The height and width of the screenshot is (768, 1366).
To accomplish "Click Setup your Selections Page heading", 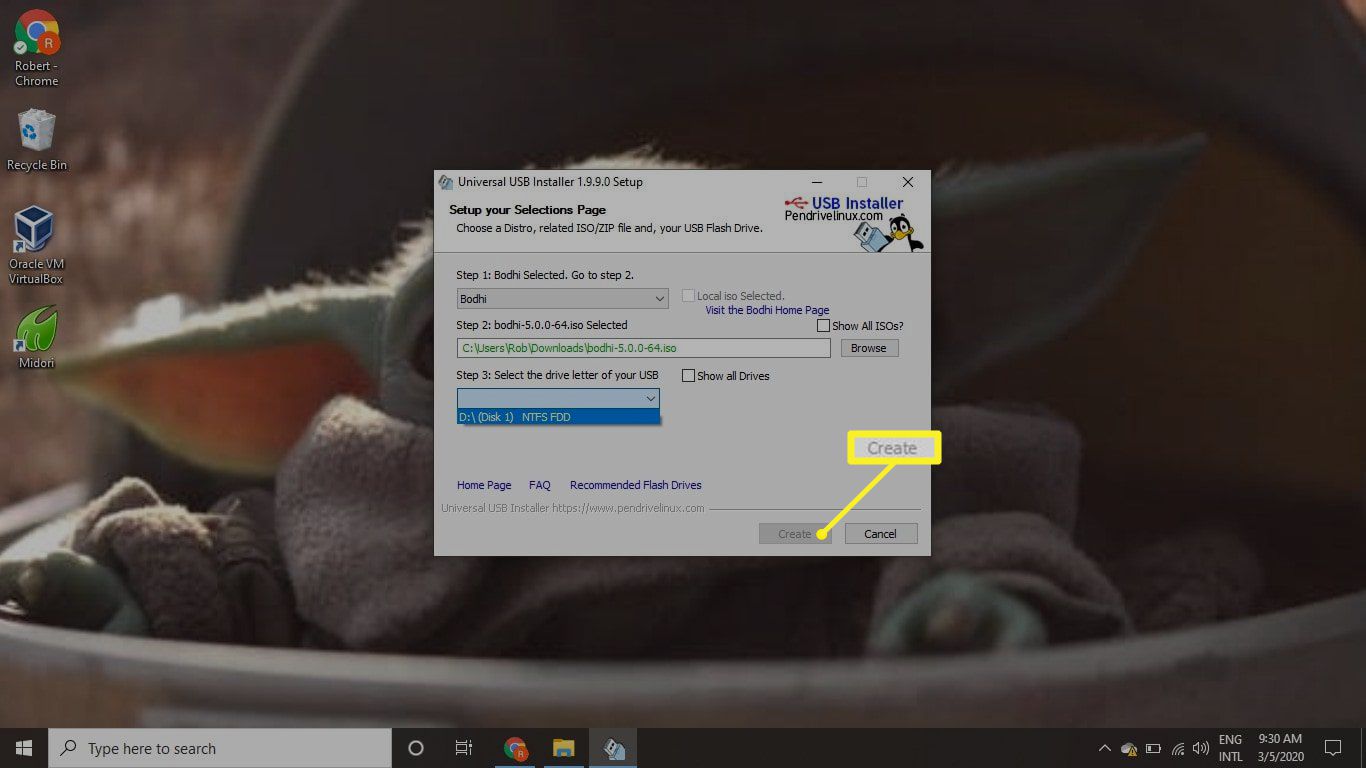I will pos(527,210).
